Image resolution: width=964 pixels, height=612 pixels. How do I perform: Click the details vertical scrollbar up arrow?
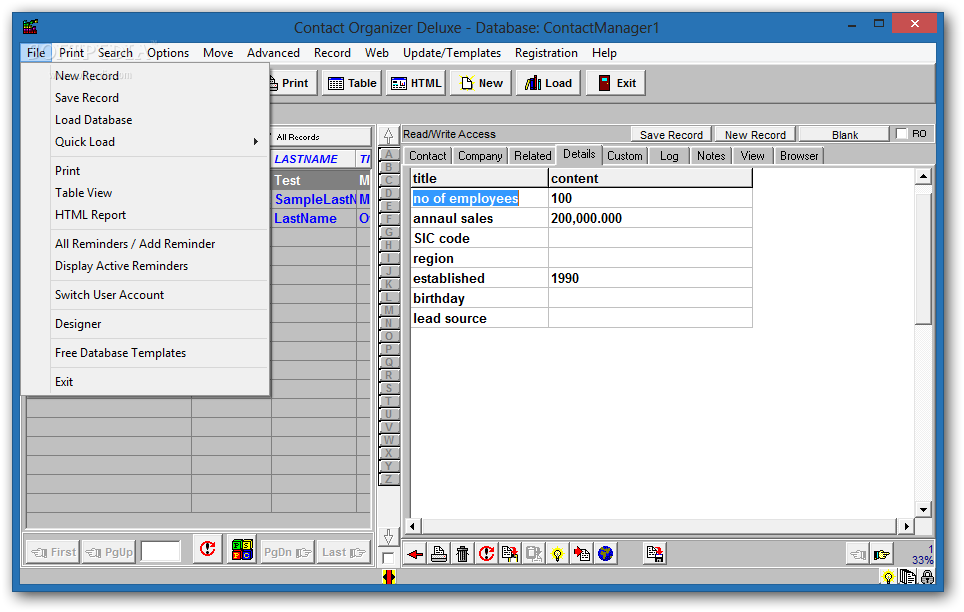[x=923, y=177]
